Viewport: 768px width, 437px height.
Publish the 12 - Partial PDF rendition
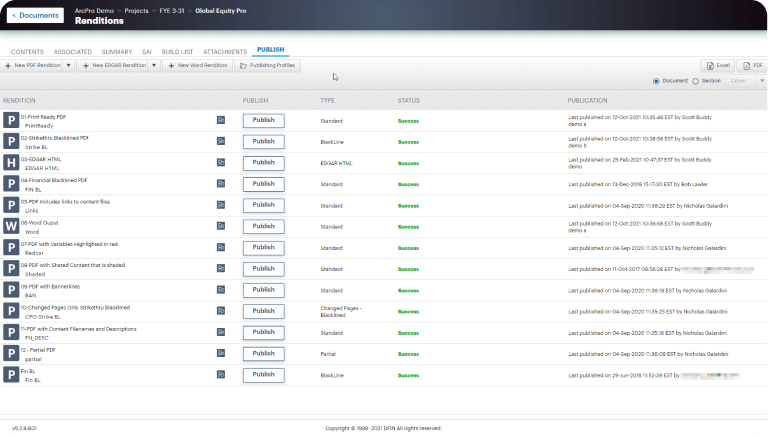tap(264, 354)
